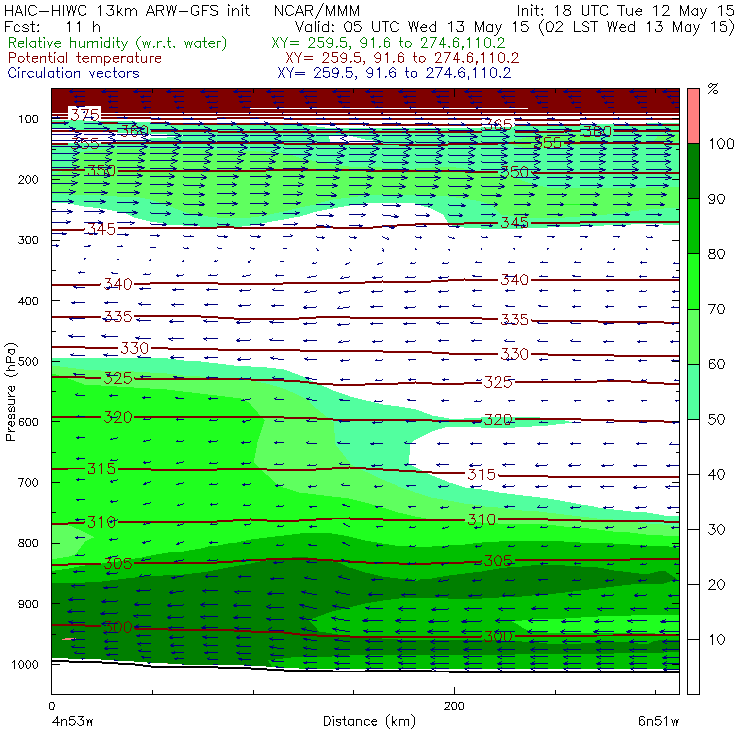Viewport: 740px width, 740px height.
Task: Click the '700' pressure axis tick label
Action: 28,482
